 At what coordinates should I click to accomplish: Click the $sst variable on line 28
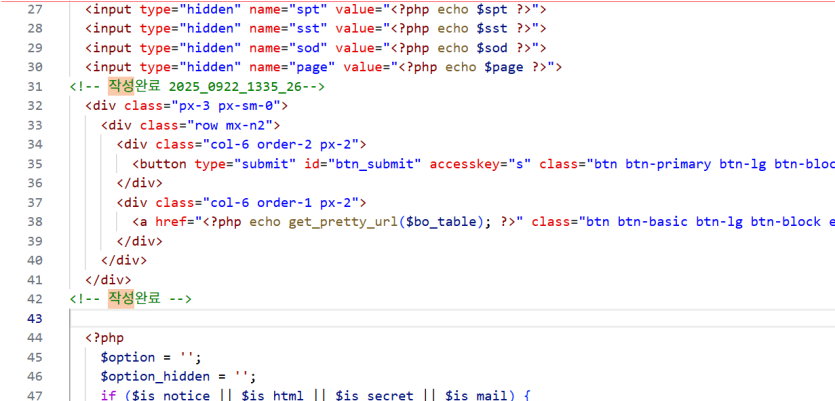click(x=492, y=29)
